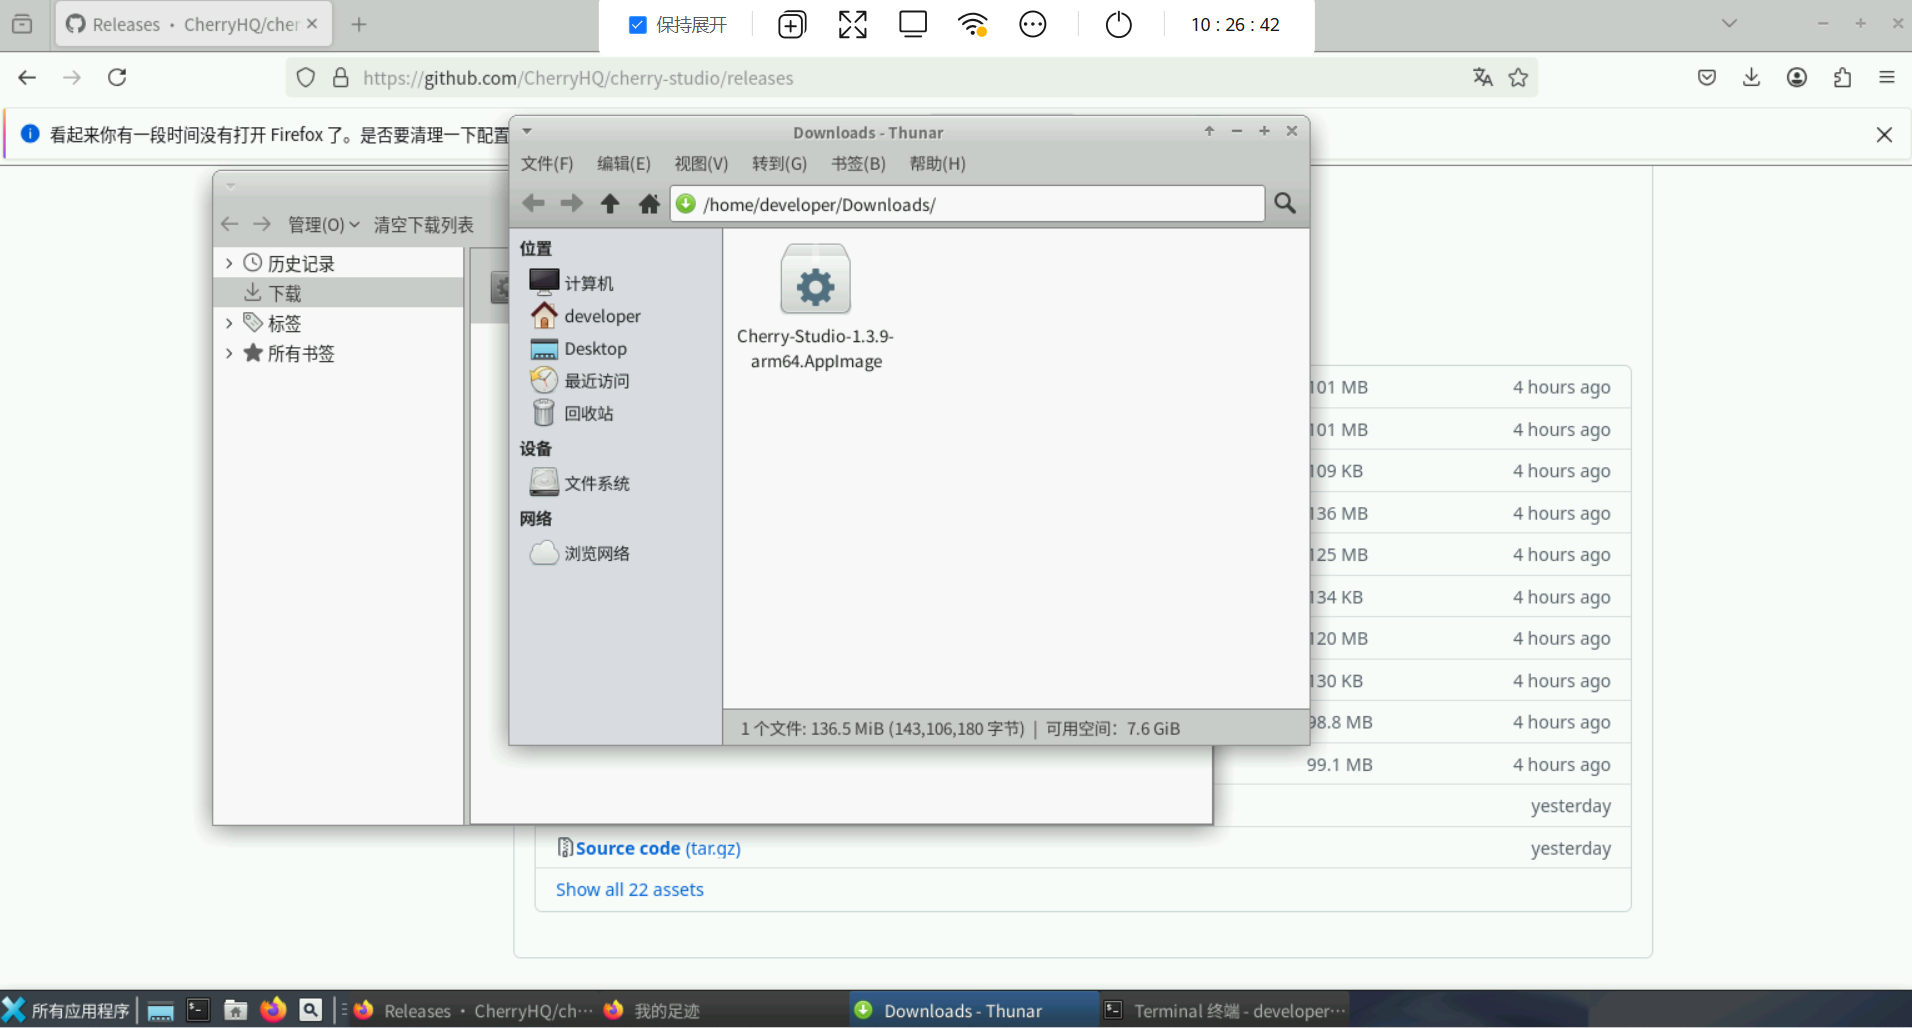Open new tab in Firefox

[359, 24]
